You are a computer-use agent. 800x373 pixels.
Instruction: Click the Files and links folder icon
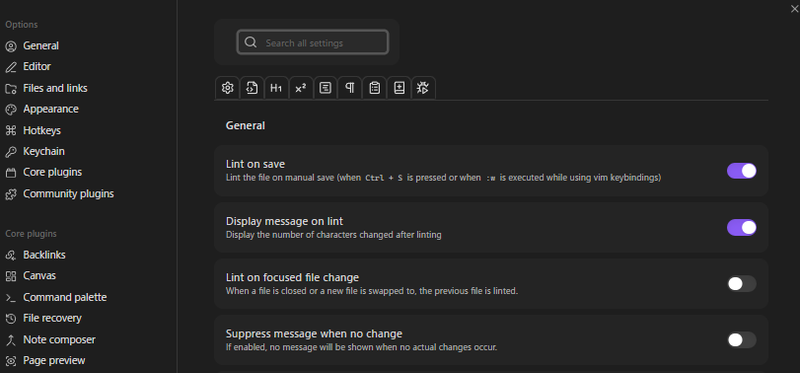(x=11, y=88)
